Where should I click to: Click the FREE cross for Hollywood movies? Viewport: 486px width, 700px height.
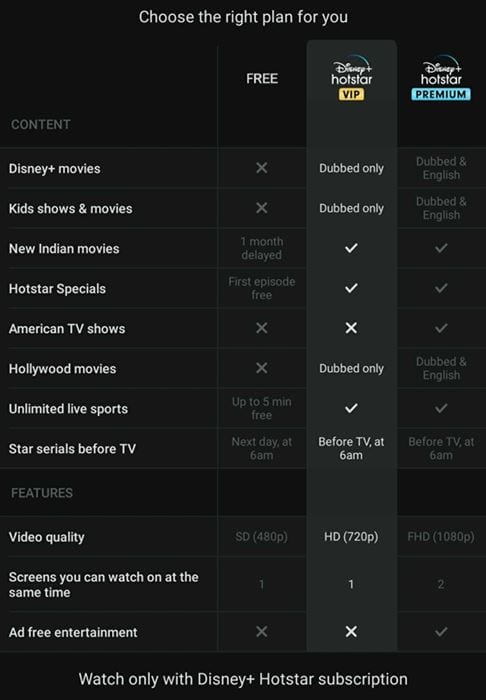262,368
